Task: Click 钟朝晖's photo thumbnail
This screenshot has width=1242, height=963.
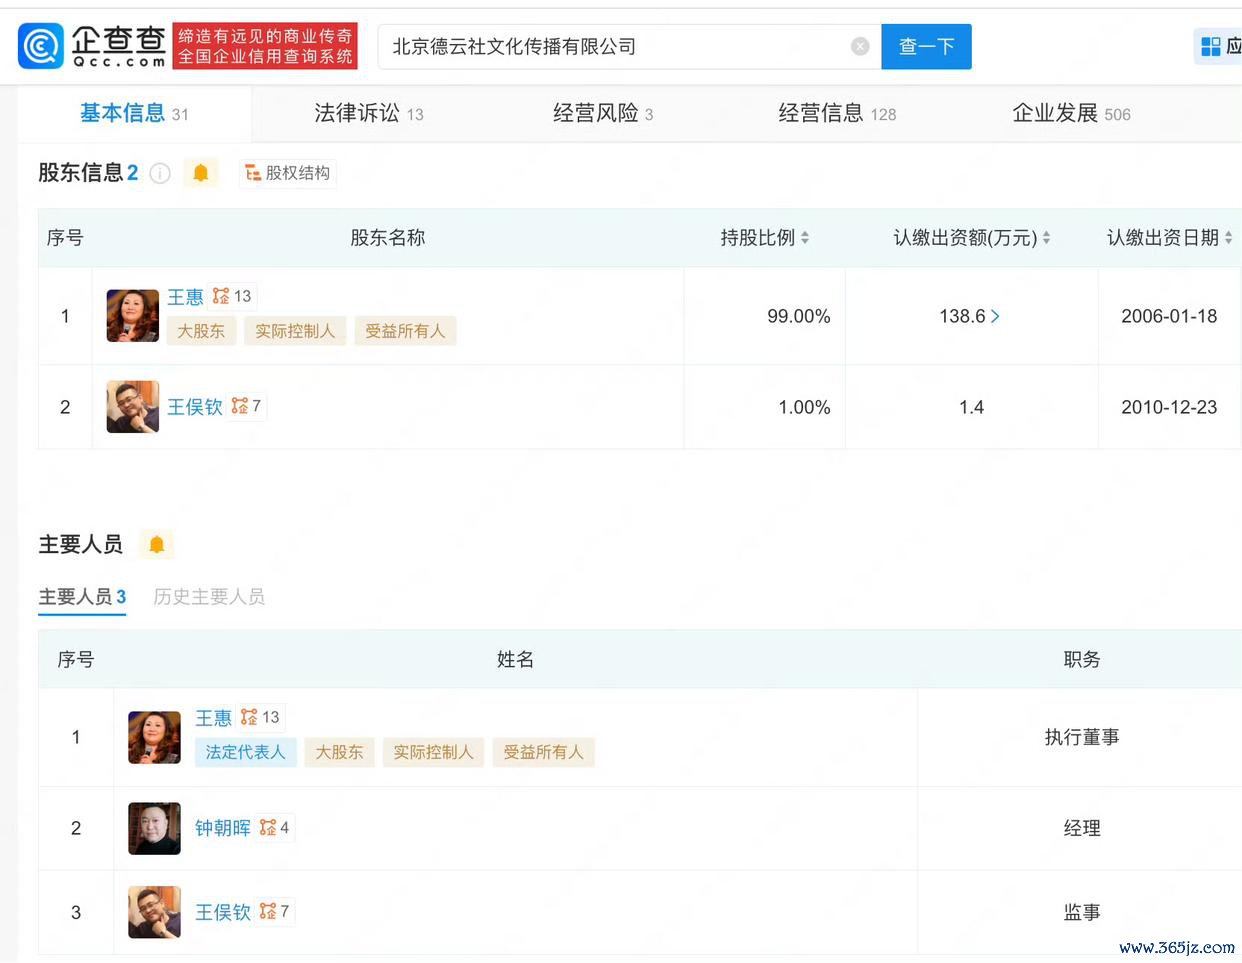Action: [155, 828]
